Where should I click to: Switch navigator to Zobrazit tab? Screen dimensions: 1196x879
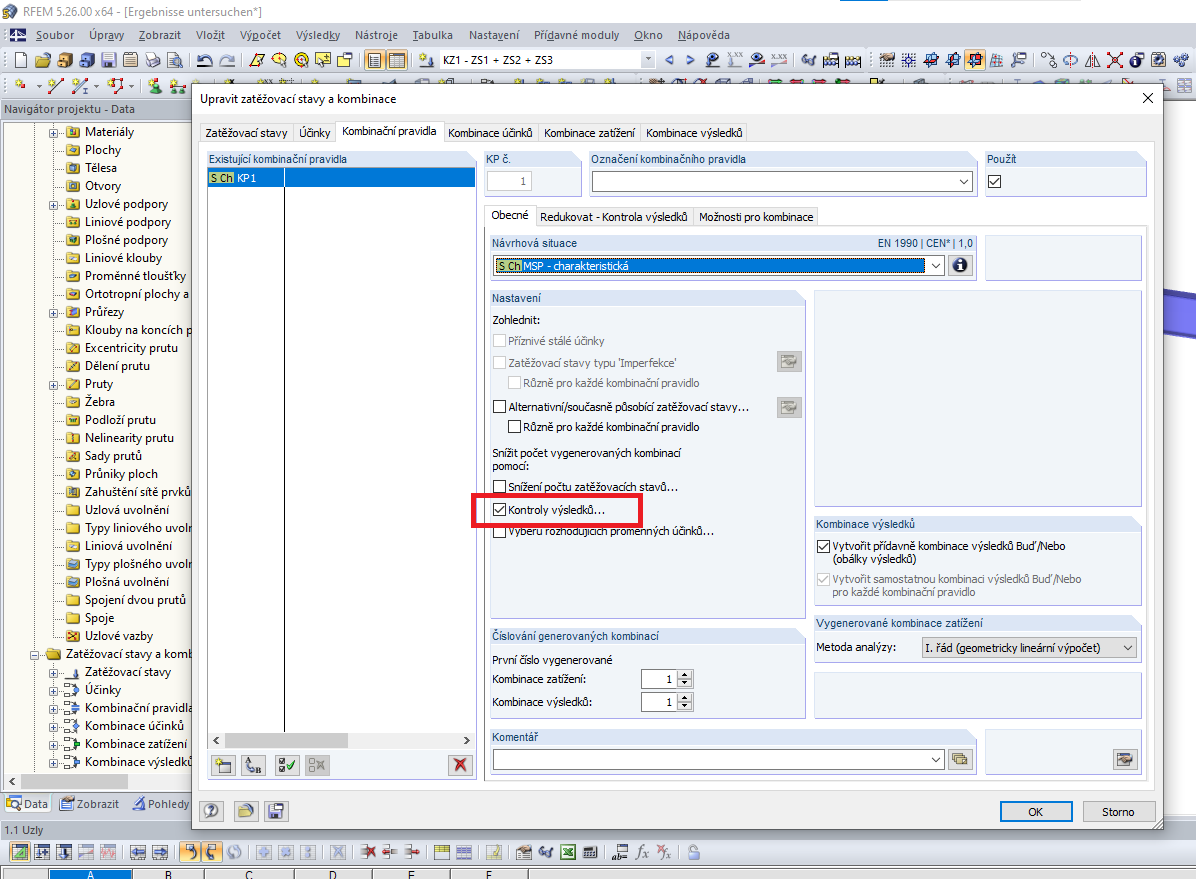tap(90, 803)
